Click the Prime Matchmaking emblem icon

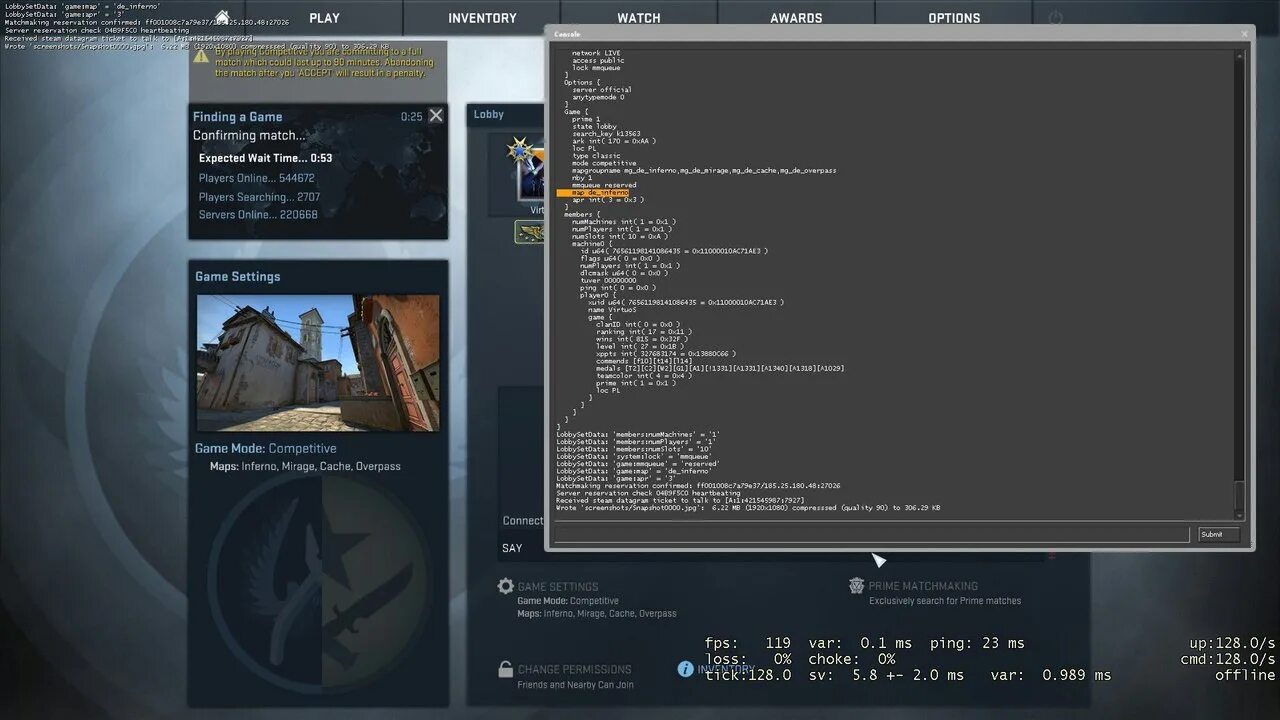[x=857, y=586]
